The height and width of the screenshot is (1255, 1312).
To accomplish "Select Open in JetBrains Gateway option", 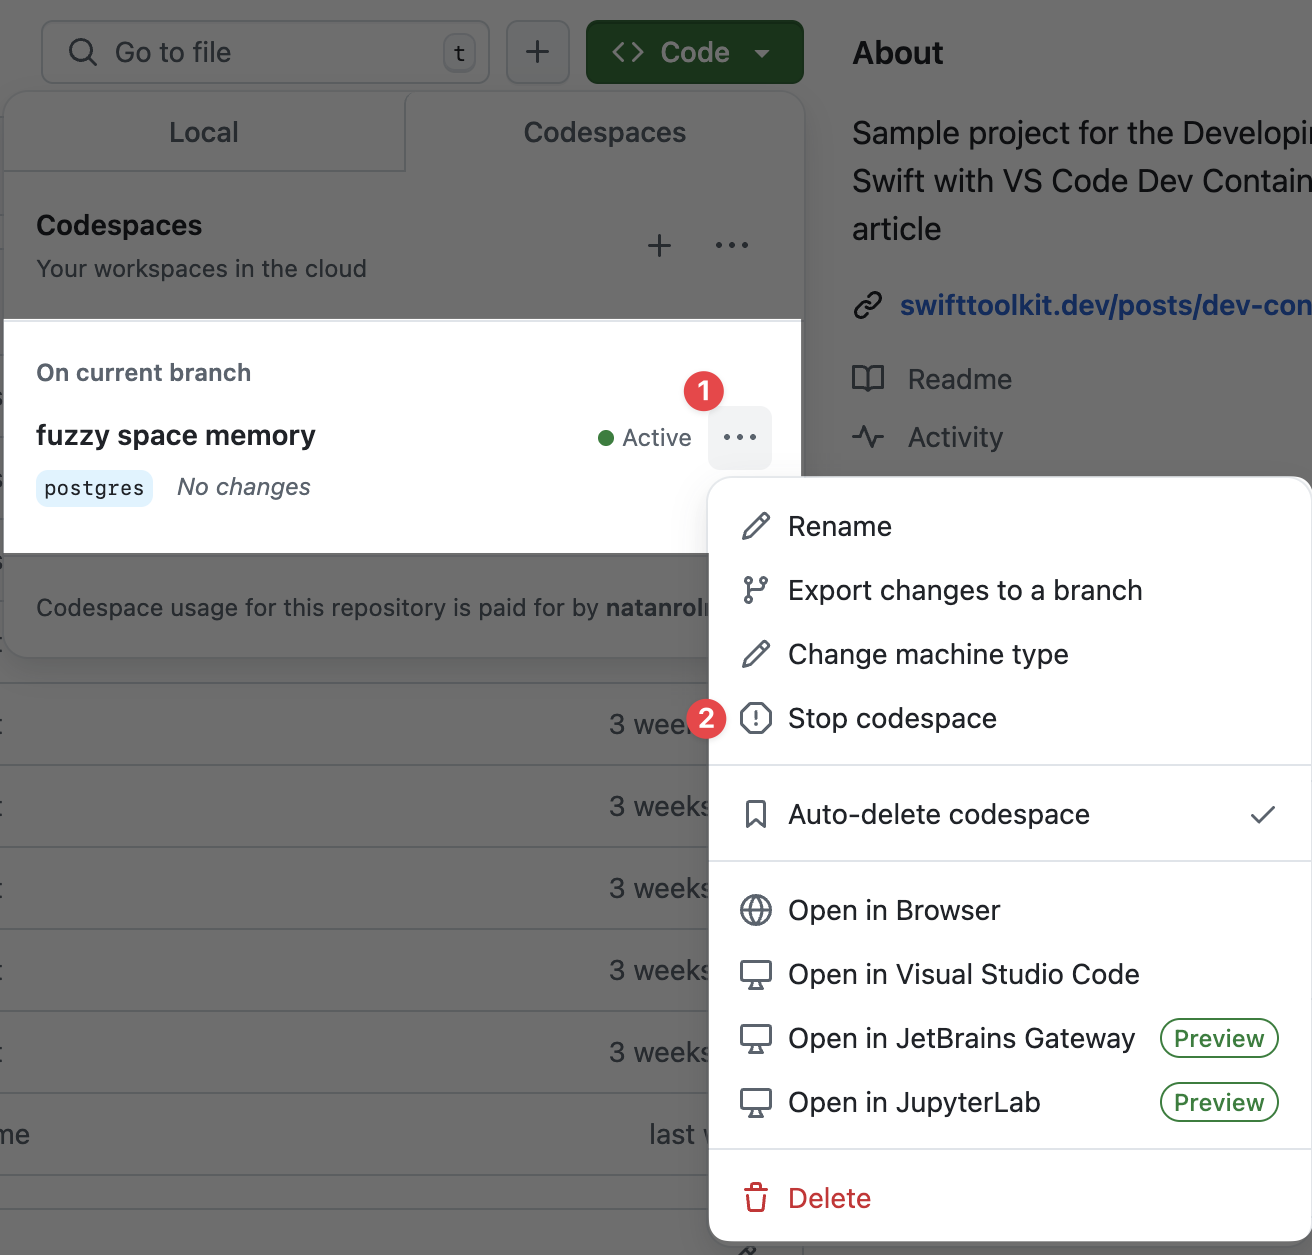I will (961, 1038).
